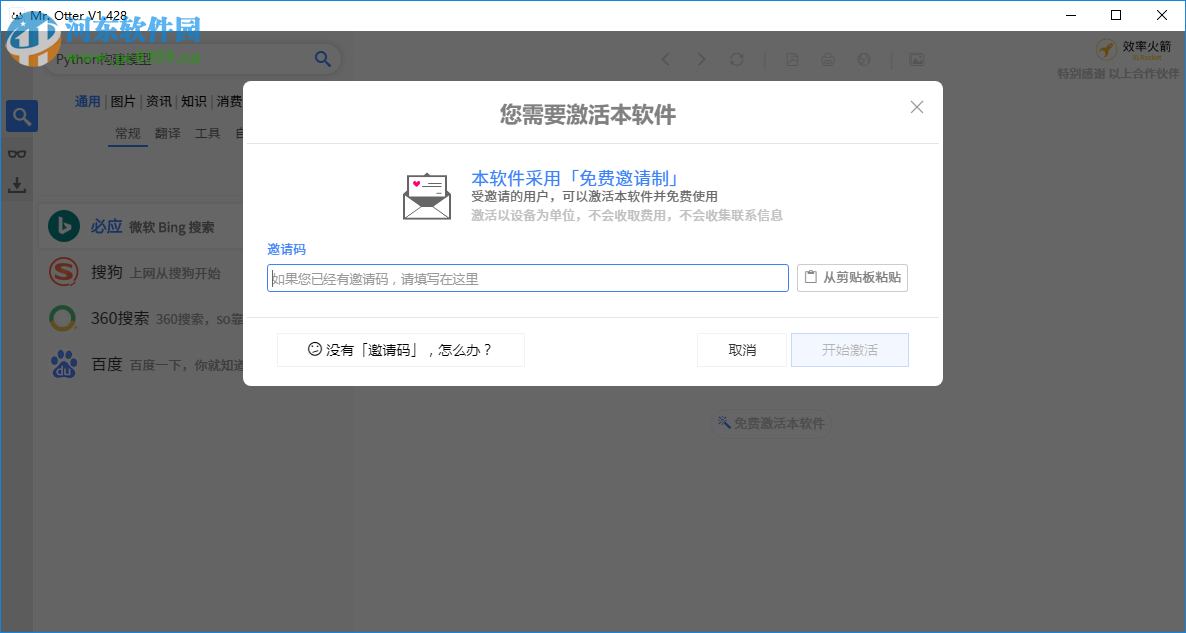The height and width of the screenshot is (633, 1186).
Task: Click the 免费激活本软件 button
Action: (771, 424)
